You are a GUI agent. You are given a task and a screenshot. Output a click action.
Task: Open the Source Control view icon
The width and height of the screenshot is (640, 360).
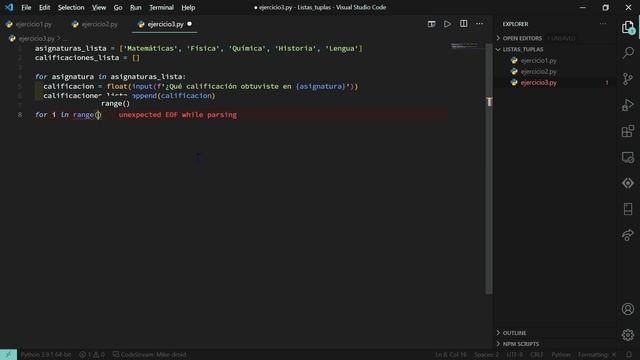[x=628, y=79]
